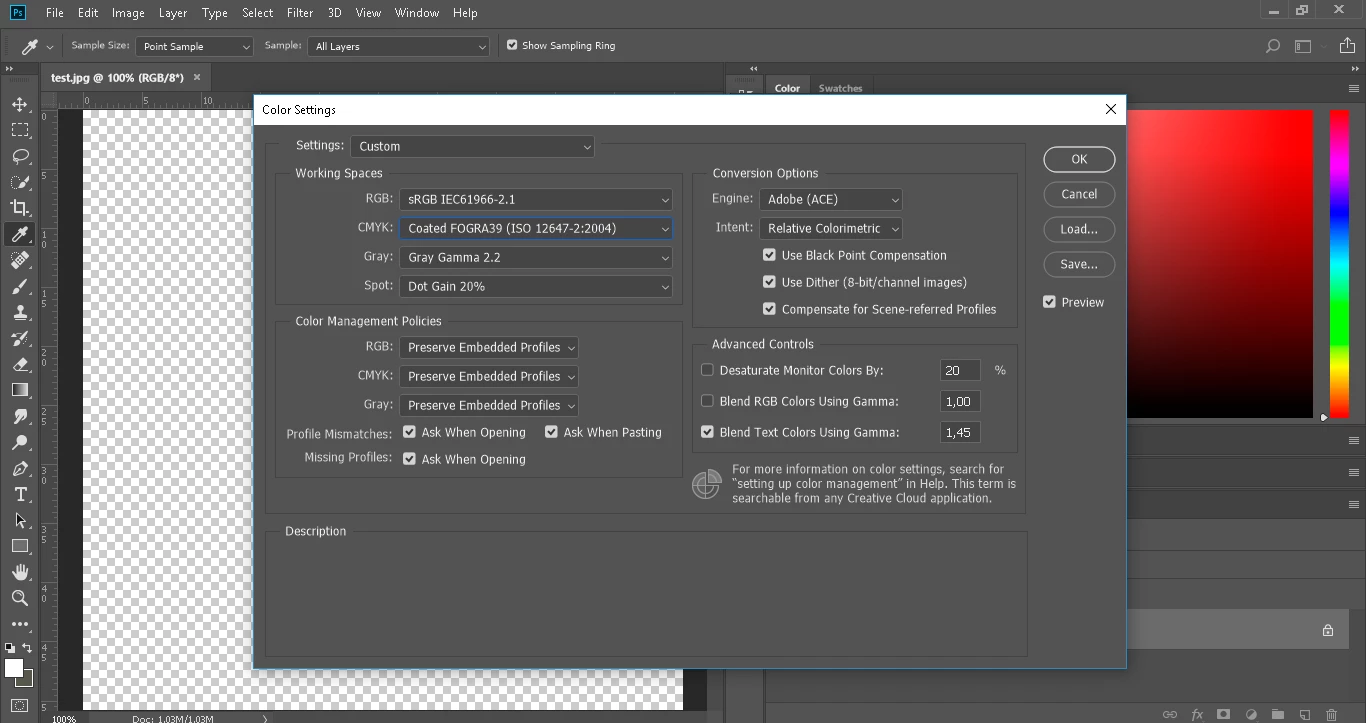The width and height of the screenshot is (1366, 723).
Task: Open the Image menu
Action: 128,13
